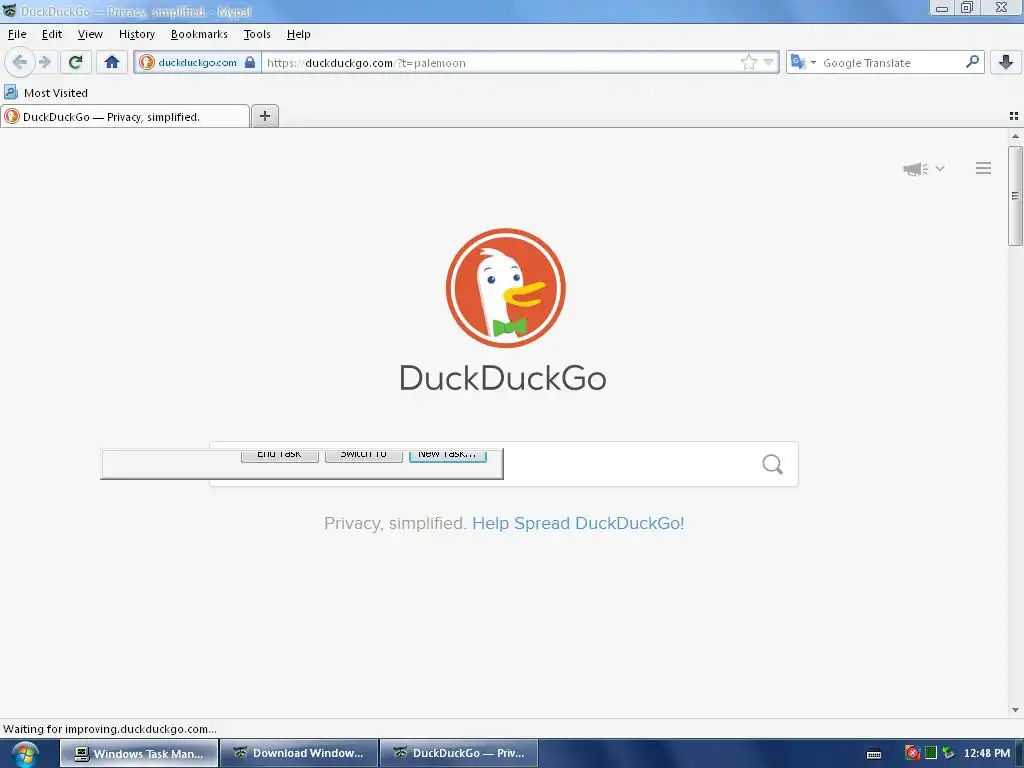Image resolution: width=1024 pixels, height=768 pixels.
Task: Click the green CPU meter tray icon
Action: 931,753
